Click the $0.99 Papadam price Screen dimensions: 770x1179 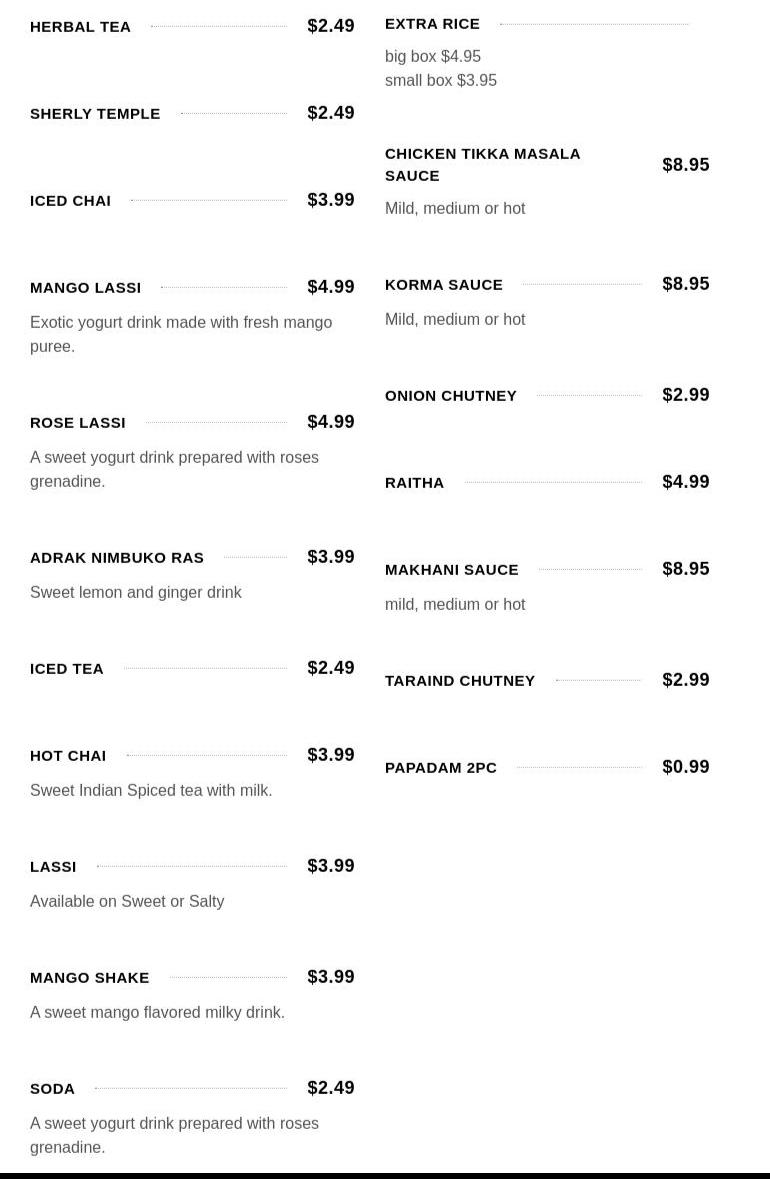tap(686, 767)
